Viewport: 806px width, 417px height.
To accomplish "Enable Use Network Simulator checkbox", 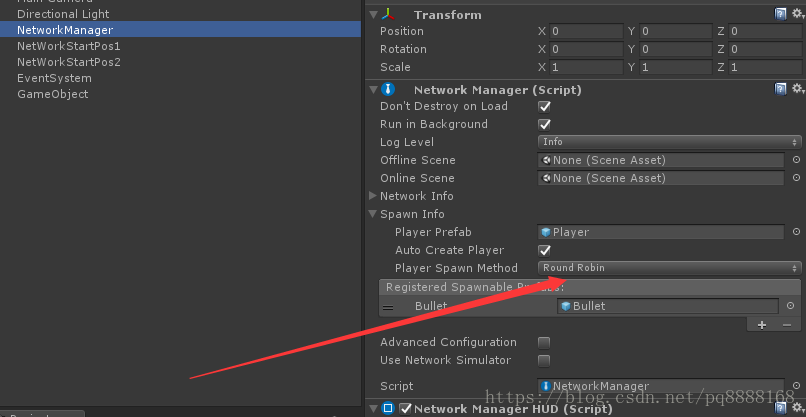I will click(544, 360).
